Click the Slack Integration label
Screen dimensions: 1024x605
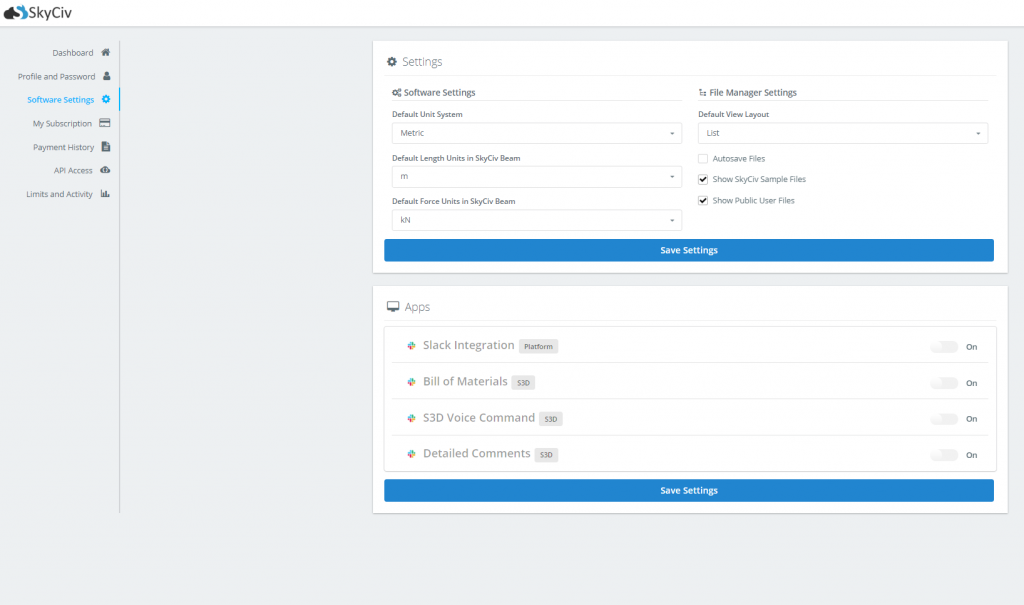[x=468, y=345]
